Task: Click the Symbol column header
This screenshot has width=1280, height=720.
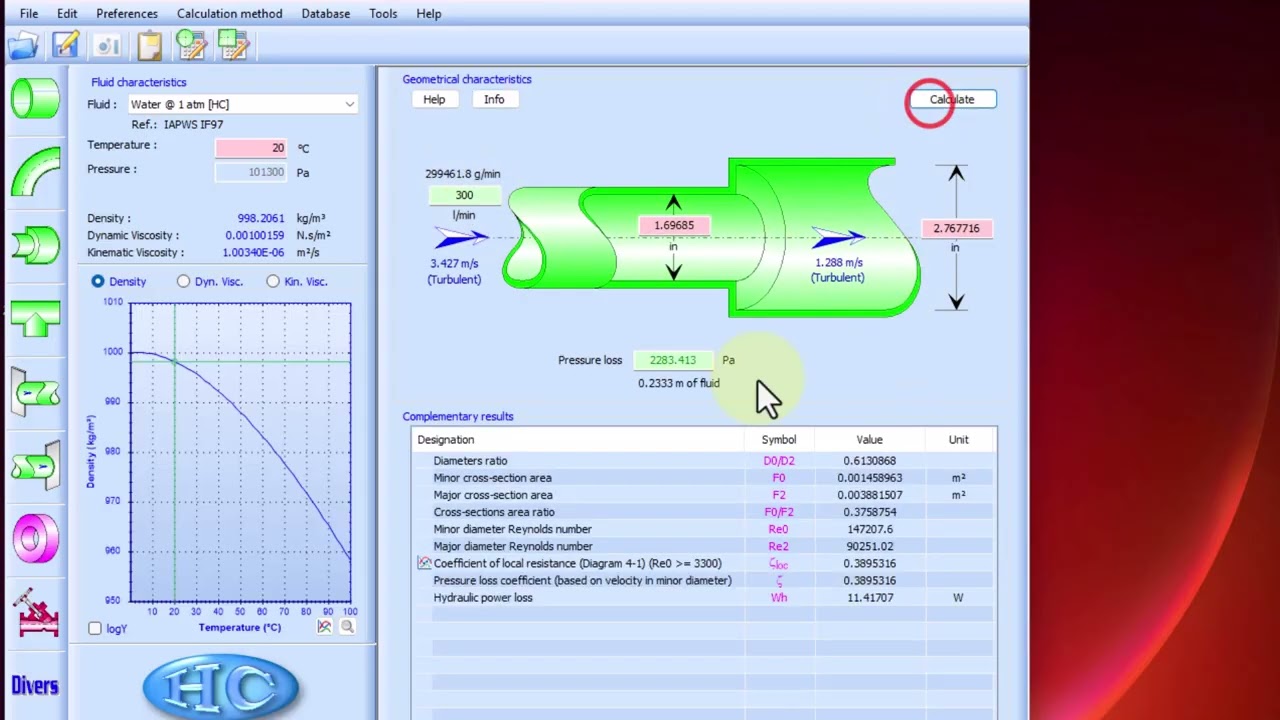Action: [x=779, y=440]
